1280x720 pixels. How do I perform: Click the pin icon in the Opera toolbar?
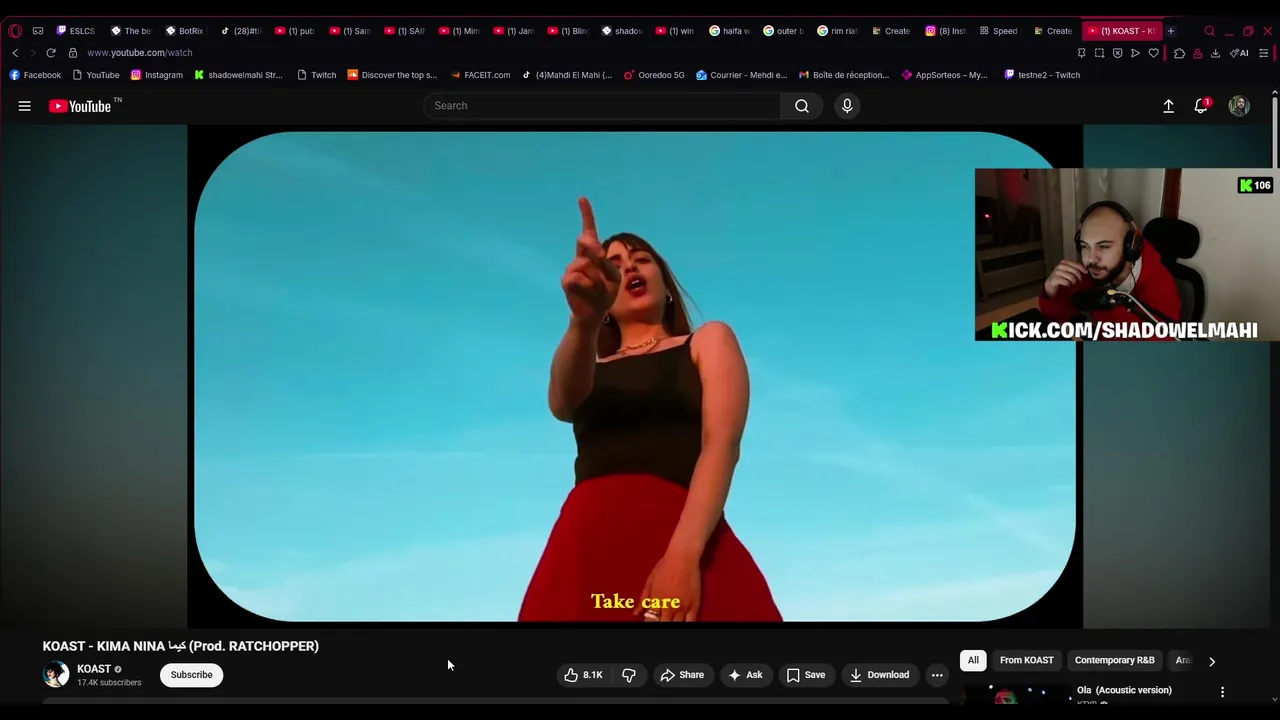[x=1081, y=53]
